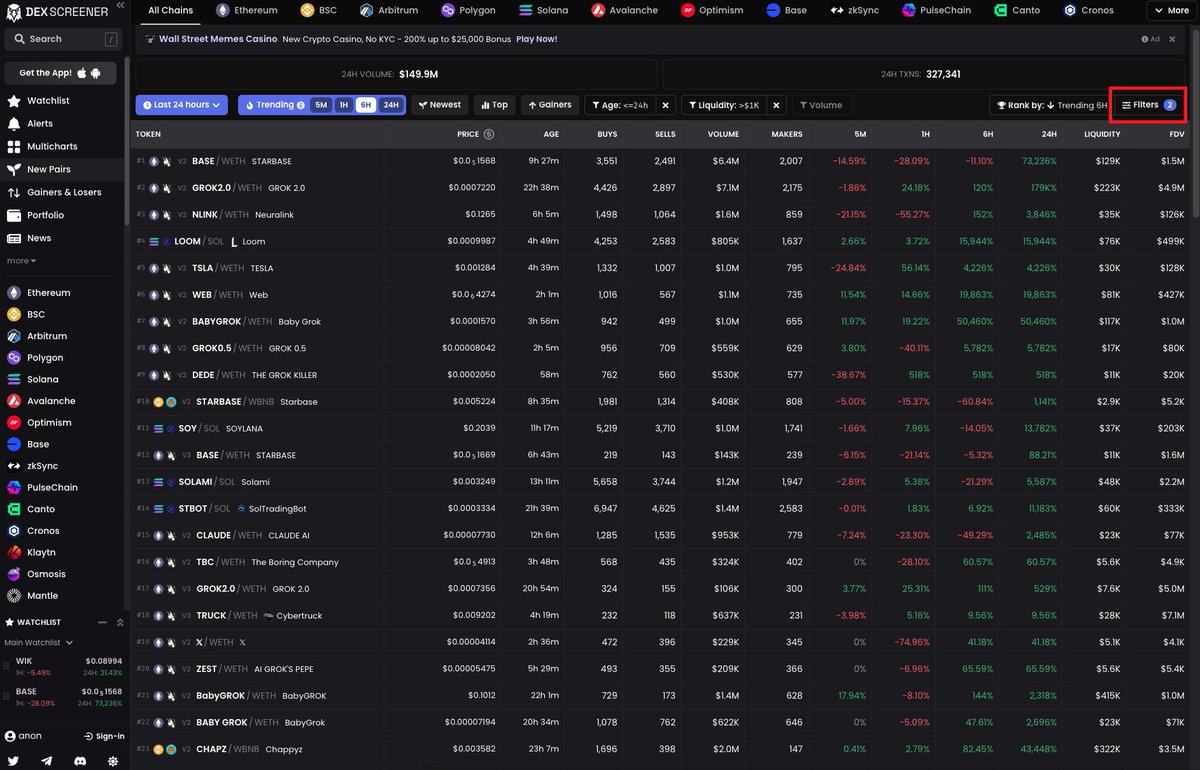The height and width of the screenshot is (770, 1200).
Task: Open the Rank by Trending 6H dropdown
Action: click(1050, 105)
